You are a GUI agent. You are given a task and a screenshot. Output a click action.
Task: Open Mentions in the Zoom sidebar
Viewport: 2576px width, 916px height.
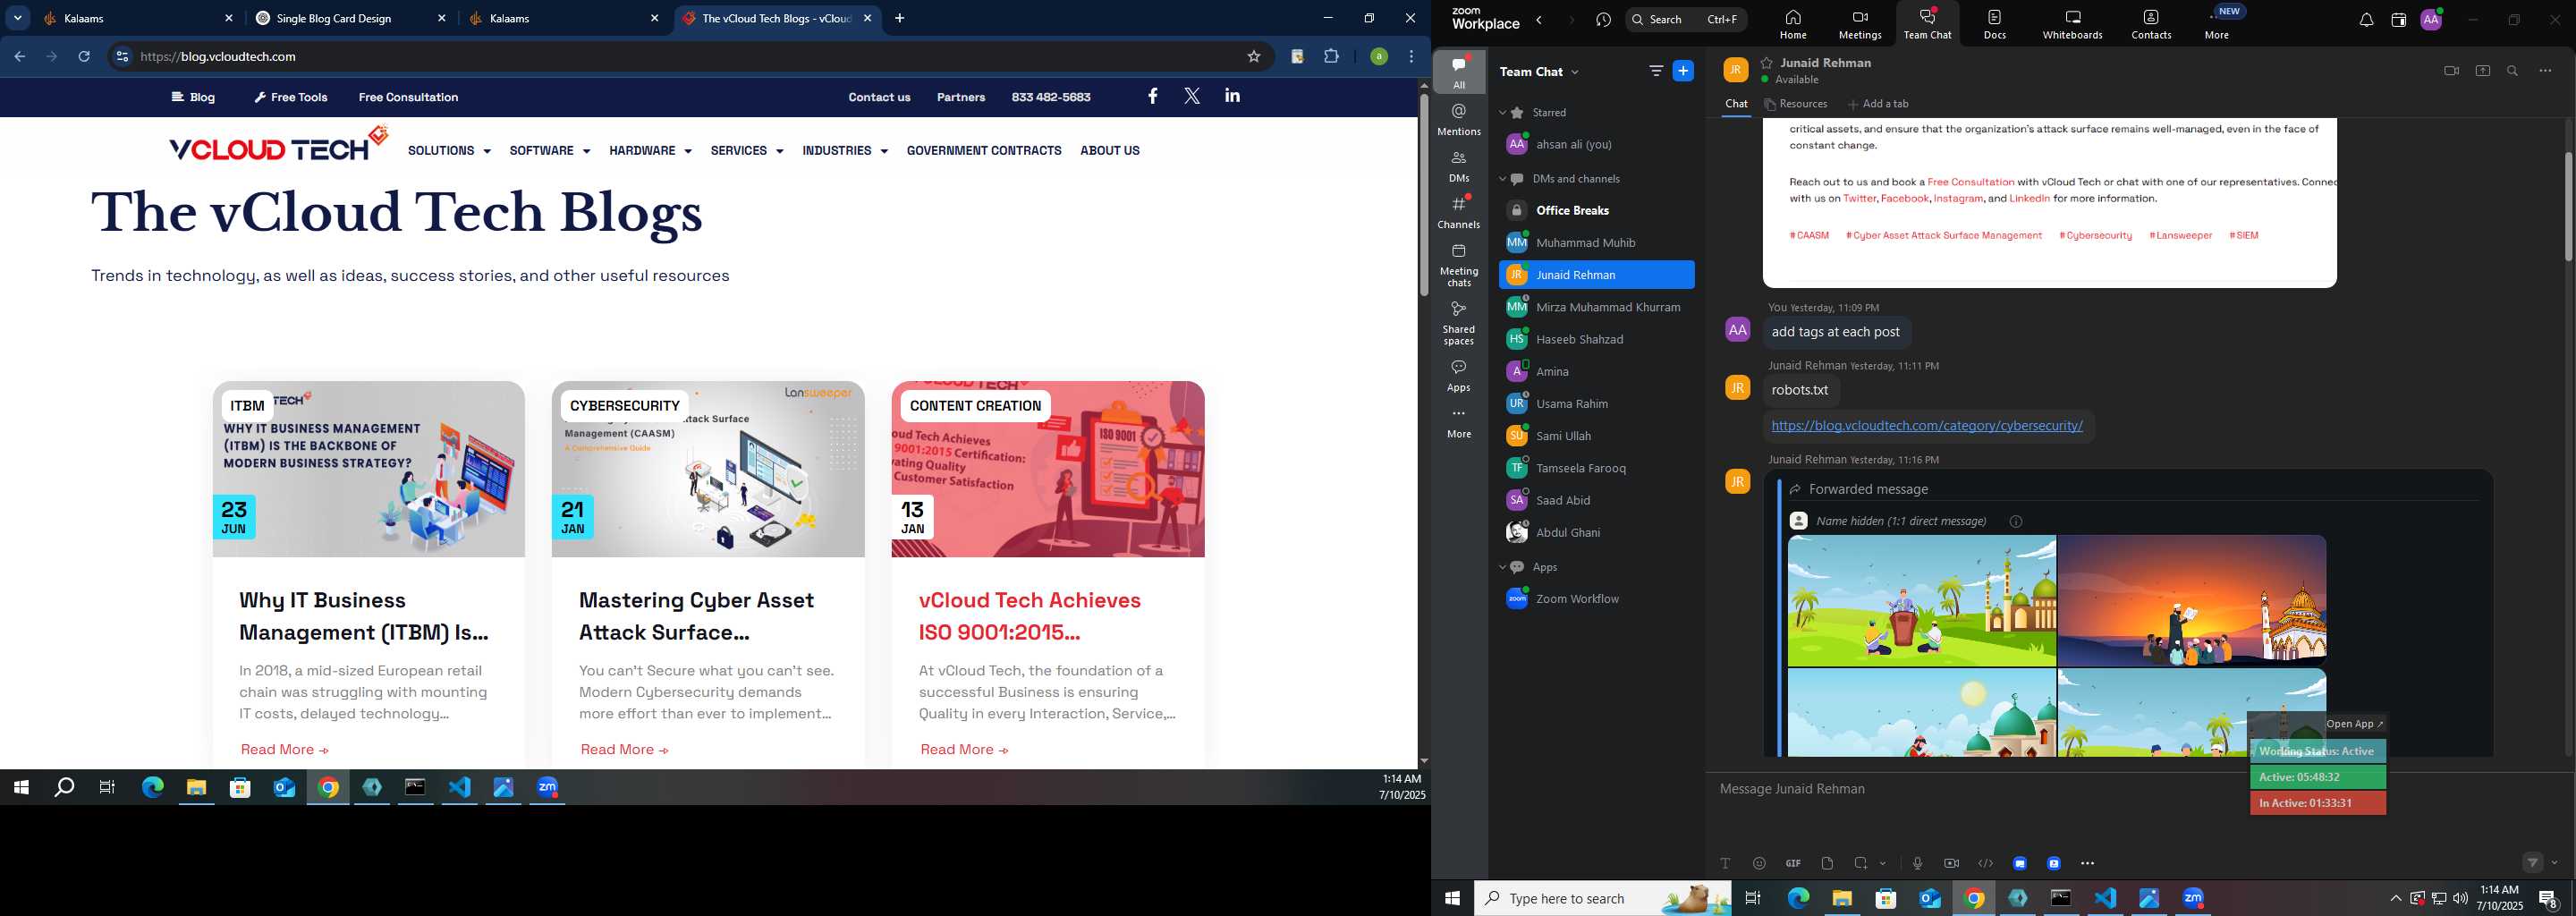pyautogui.click(x=1459, y=119)
